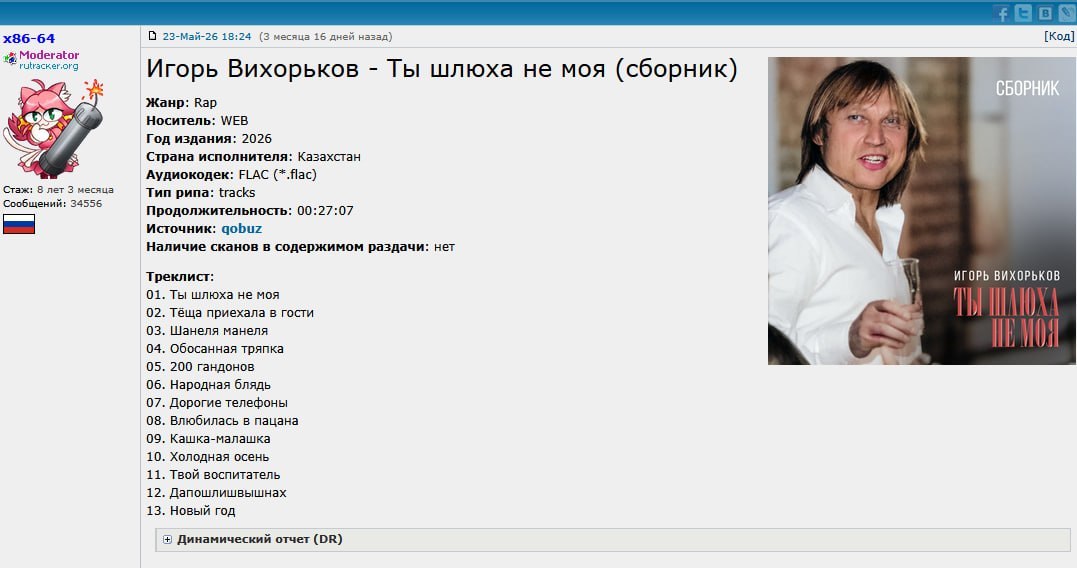
Task: Click the plus icon beside Динамический отчет
Action: click(x=167, y=539)
